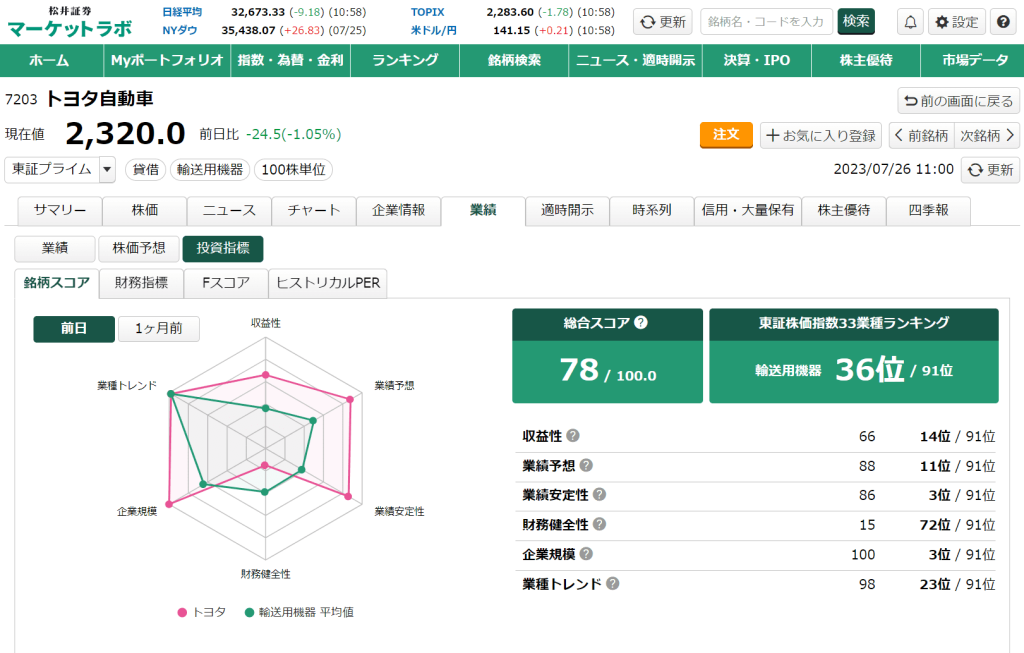The width and height of the screenshot is (1024, 653).
Task: Switch to チャート tab
Action: pyautogui.click(x=314, y=210)
